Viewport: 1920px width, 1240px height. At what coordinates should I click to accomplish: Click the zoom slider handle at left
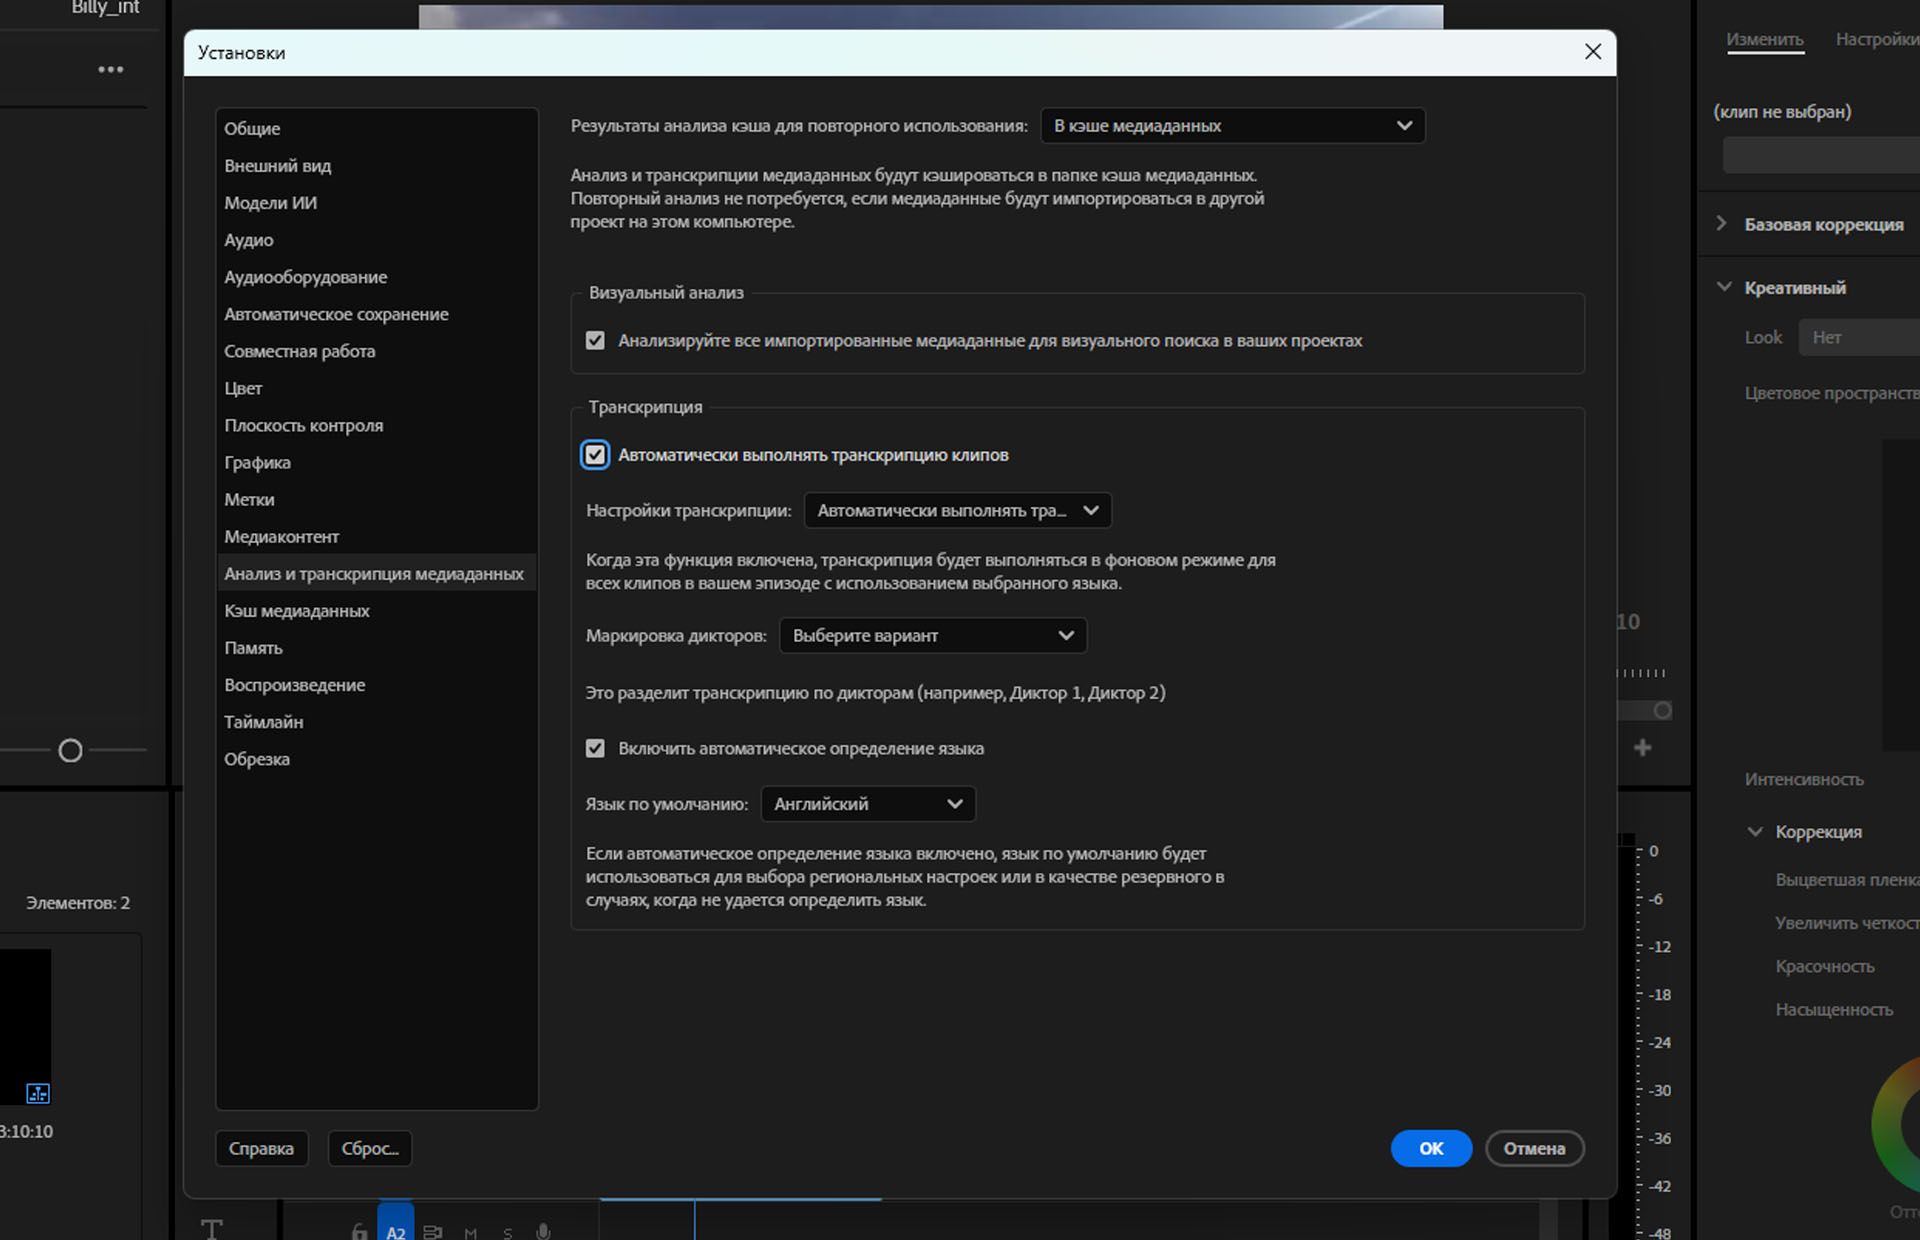tap(70, 750)
